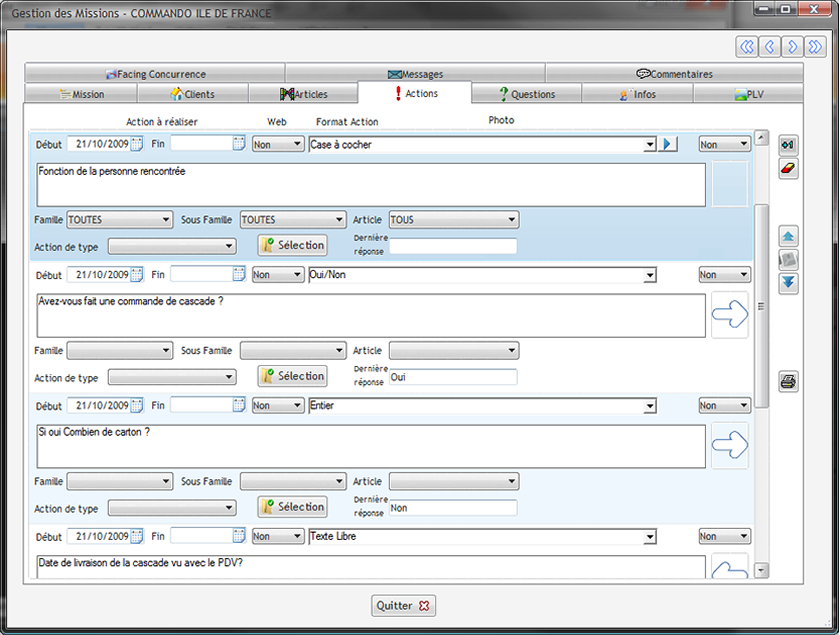
Task: Click the Dernière réponse field containing Oui
Action: 452,377
